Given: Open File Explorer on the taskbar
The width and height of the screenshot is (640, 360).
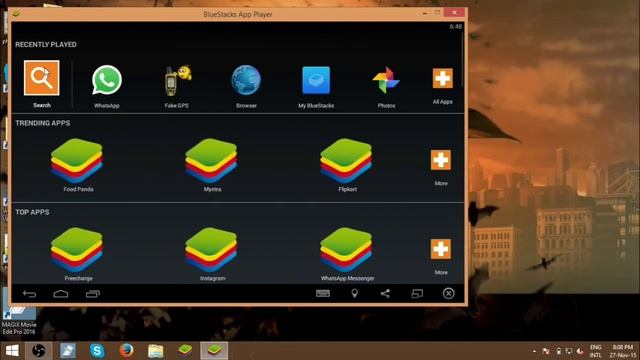Looking at the screenshot, I should (156, 351).
